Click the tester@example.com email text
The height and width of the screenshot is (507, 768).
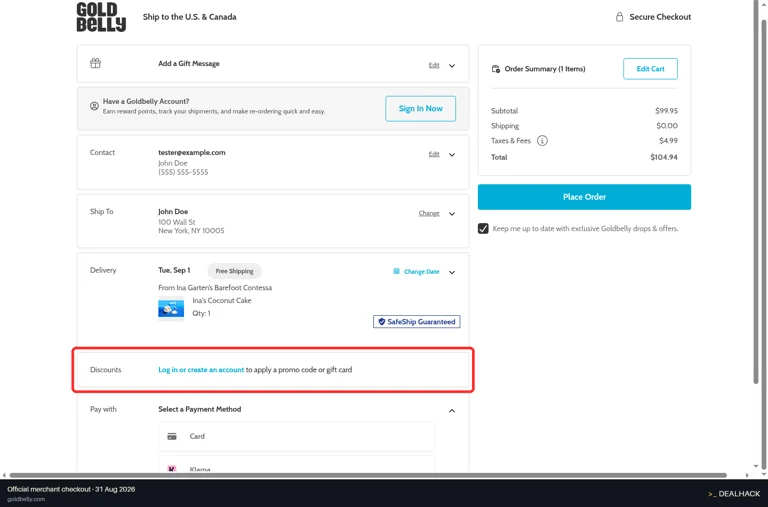coord(192,152)
